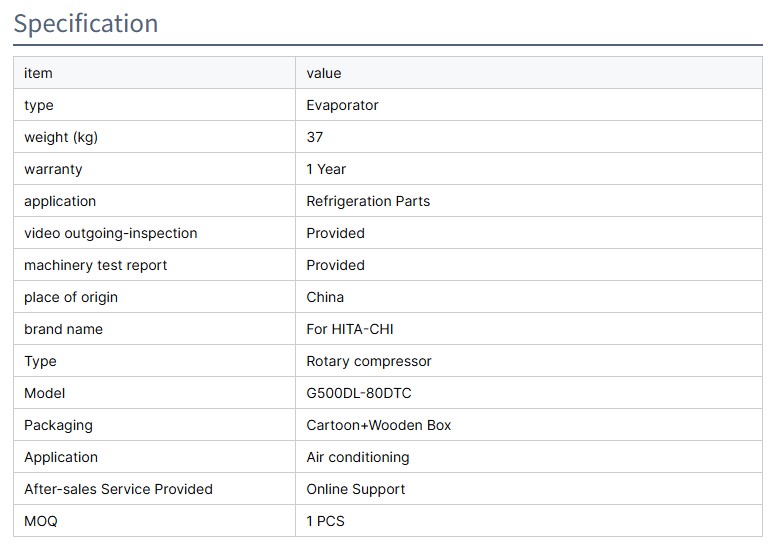Click the warranty row label
This screenshot has height=549, width=778.
(53, 169)
